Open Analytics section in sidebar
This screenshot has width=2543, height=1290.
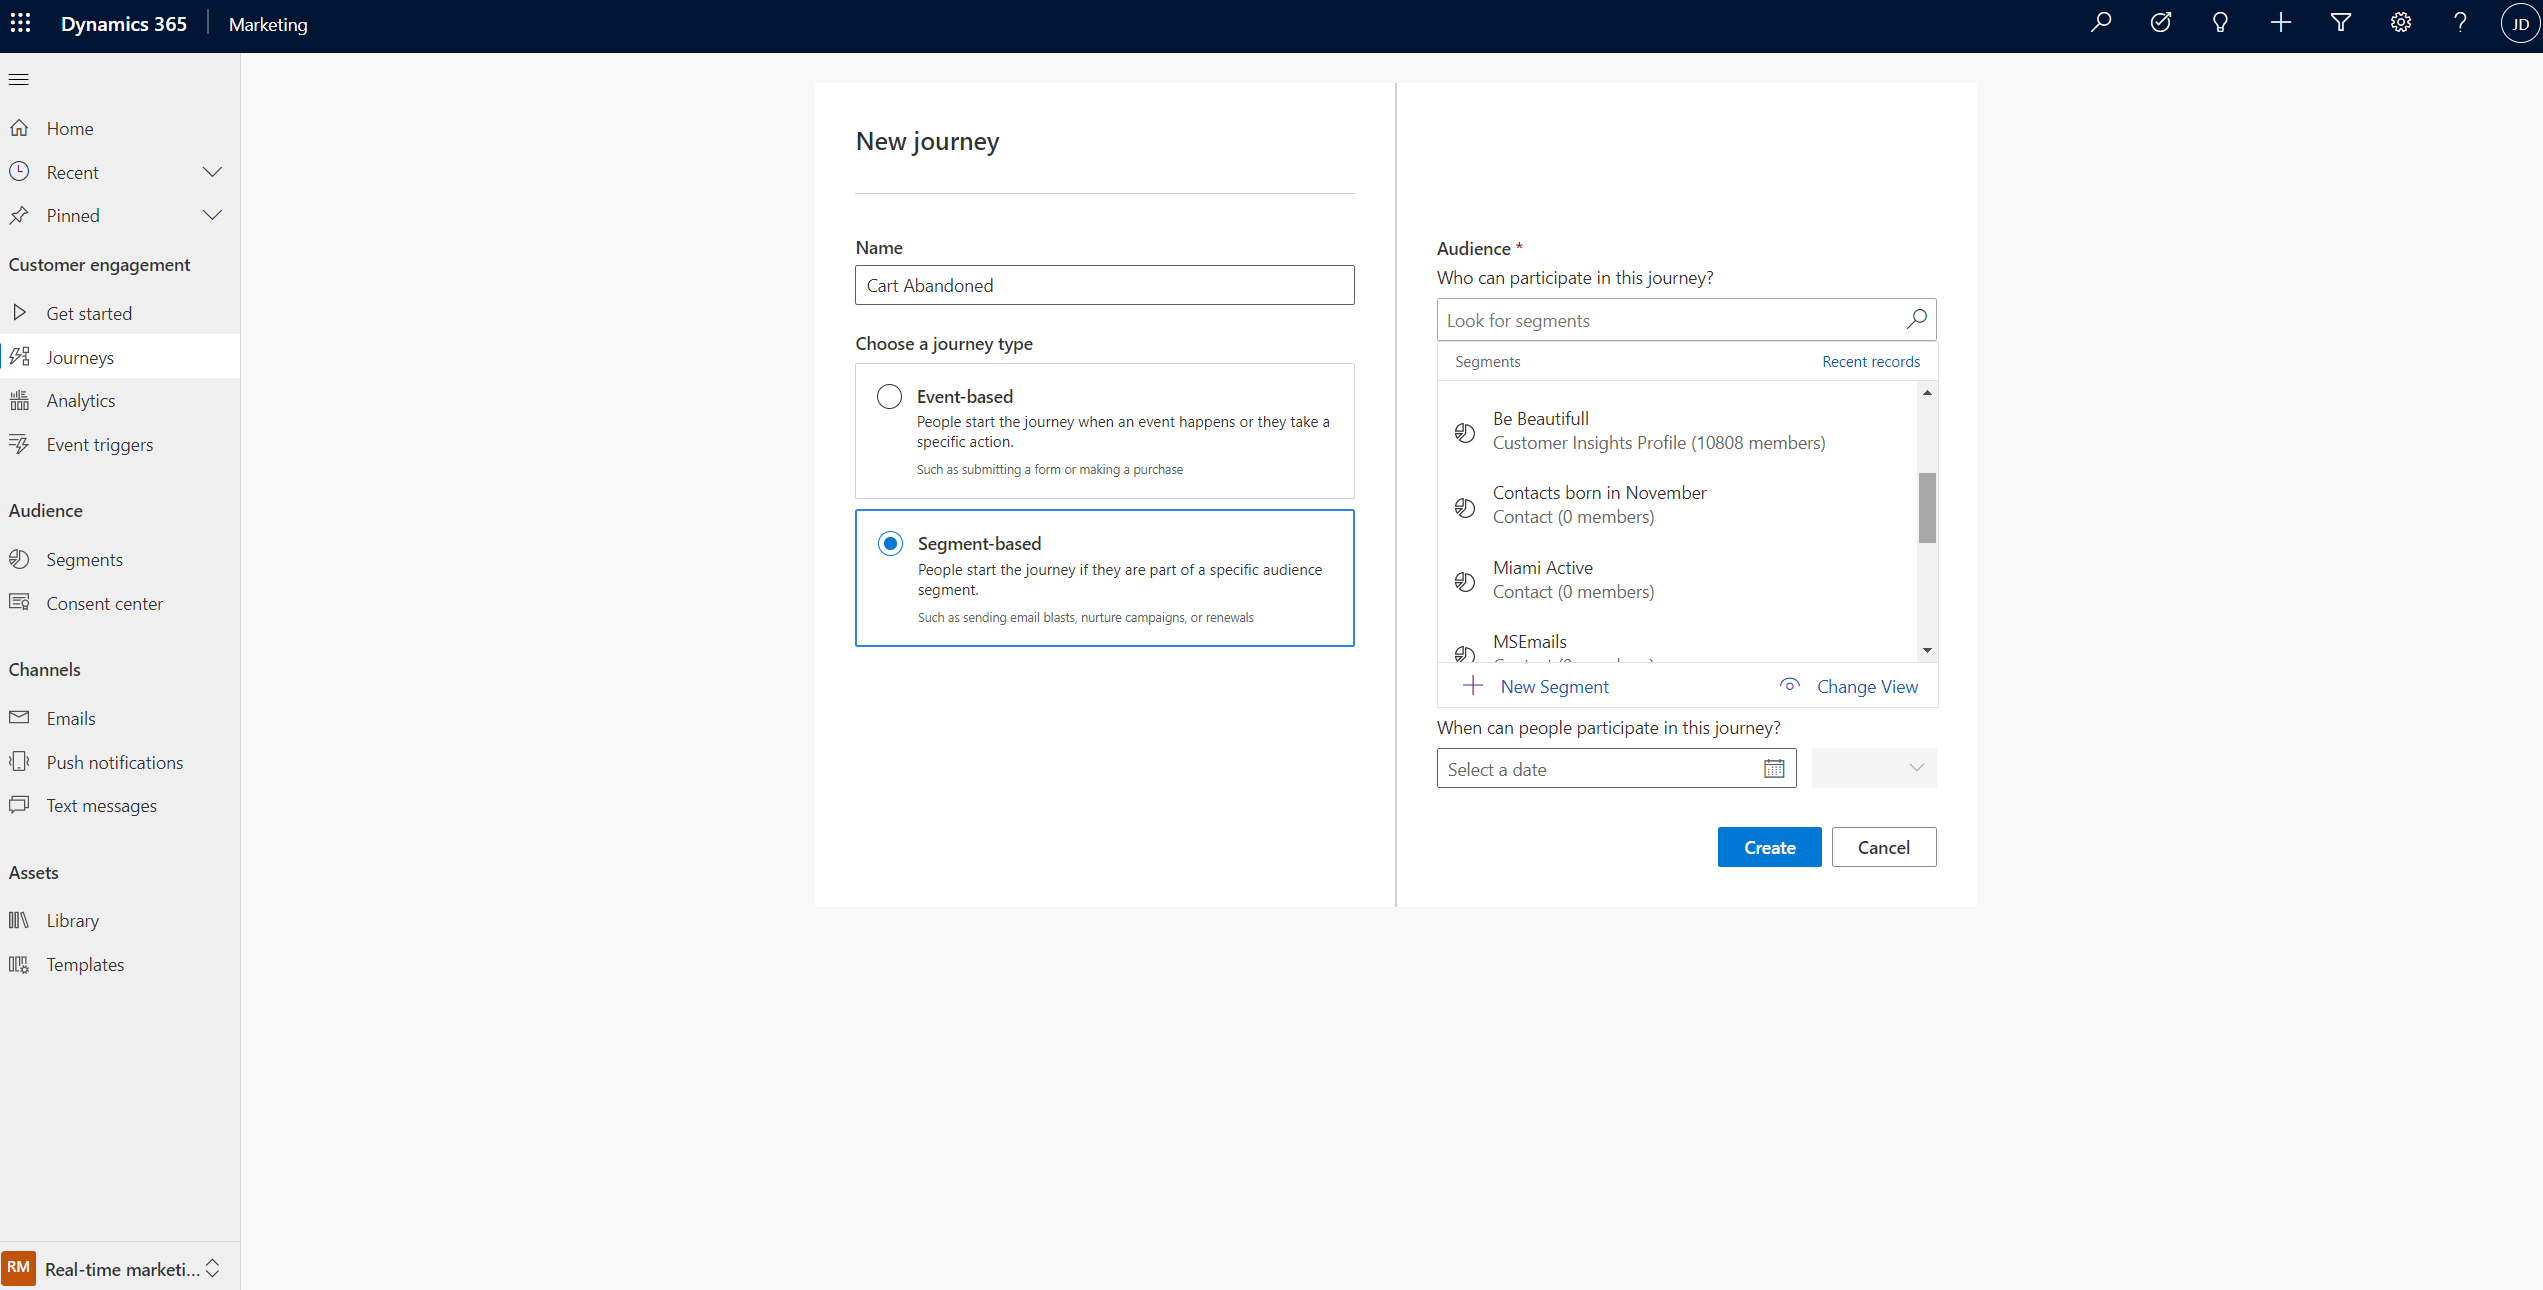79,400
